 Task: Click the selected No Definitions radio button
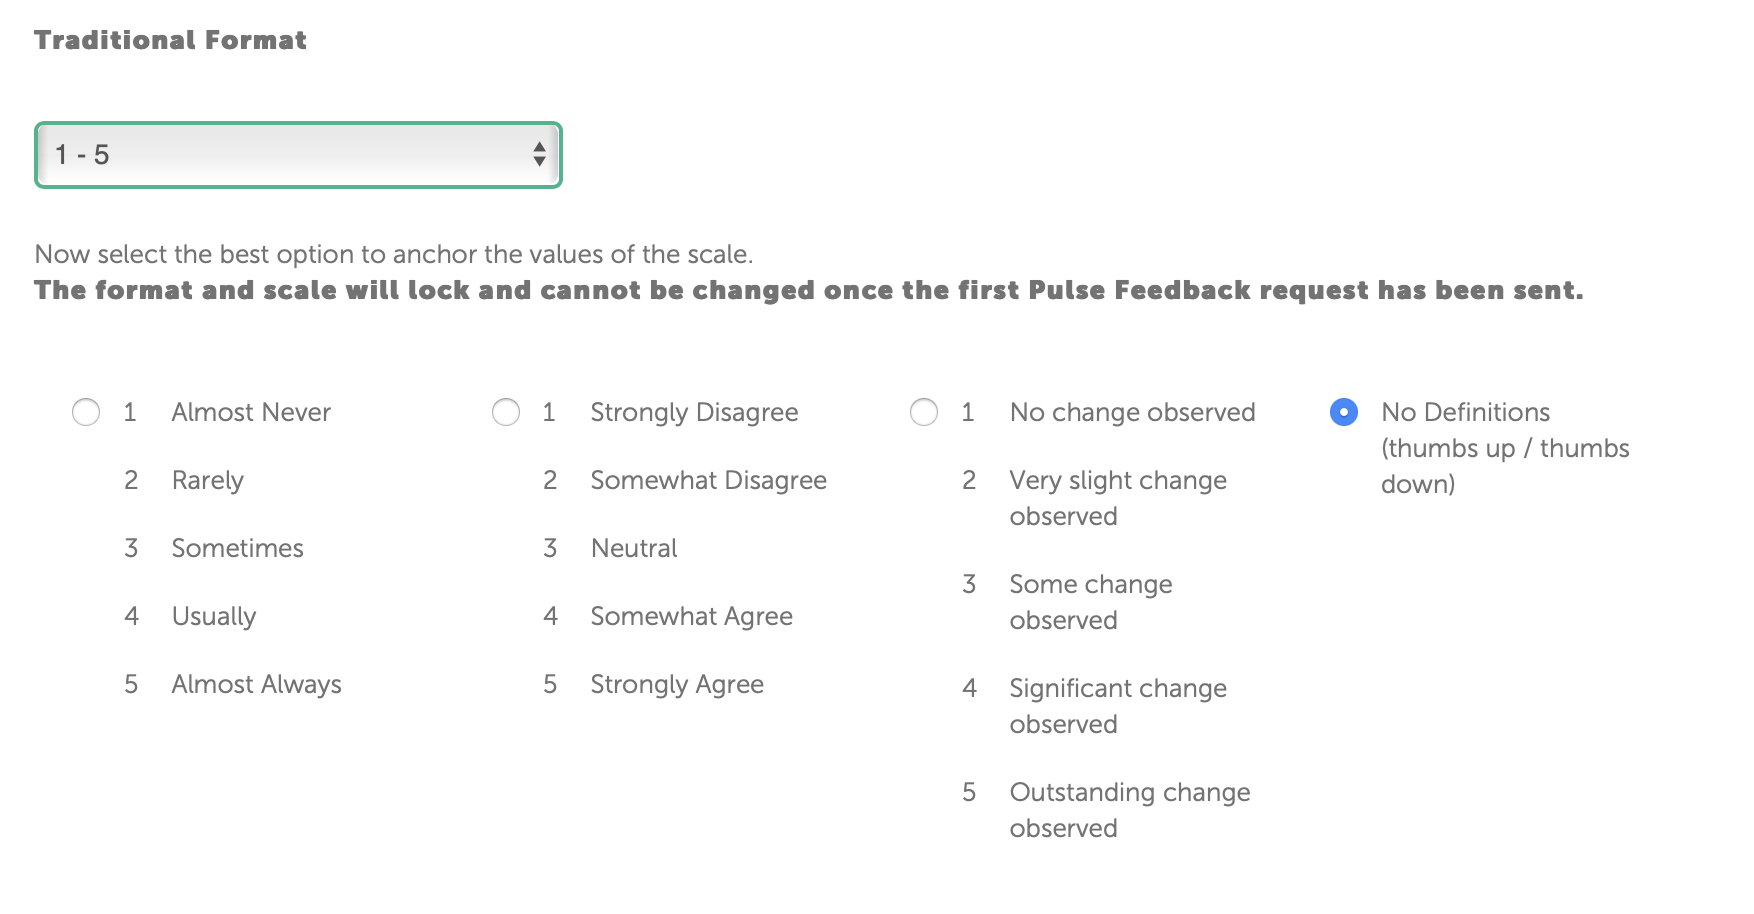1344,412
